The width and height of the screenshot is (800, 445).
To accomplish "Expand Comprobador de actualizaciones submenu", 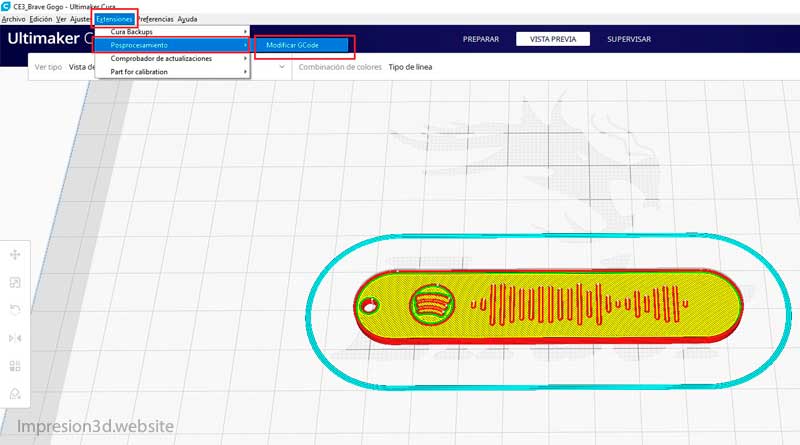I will [x=172, y=58].
